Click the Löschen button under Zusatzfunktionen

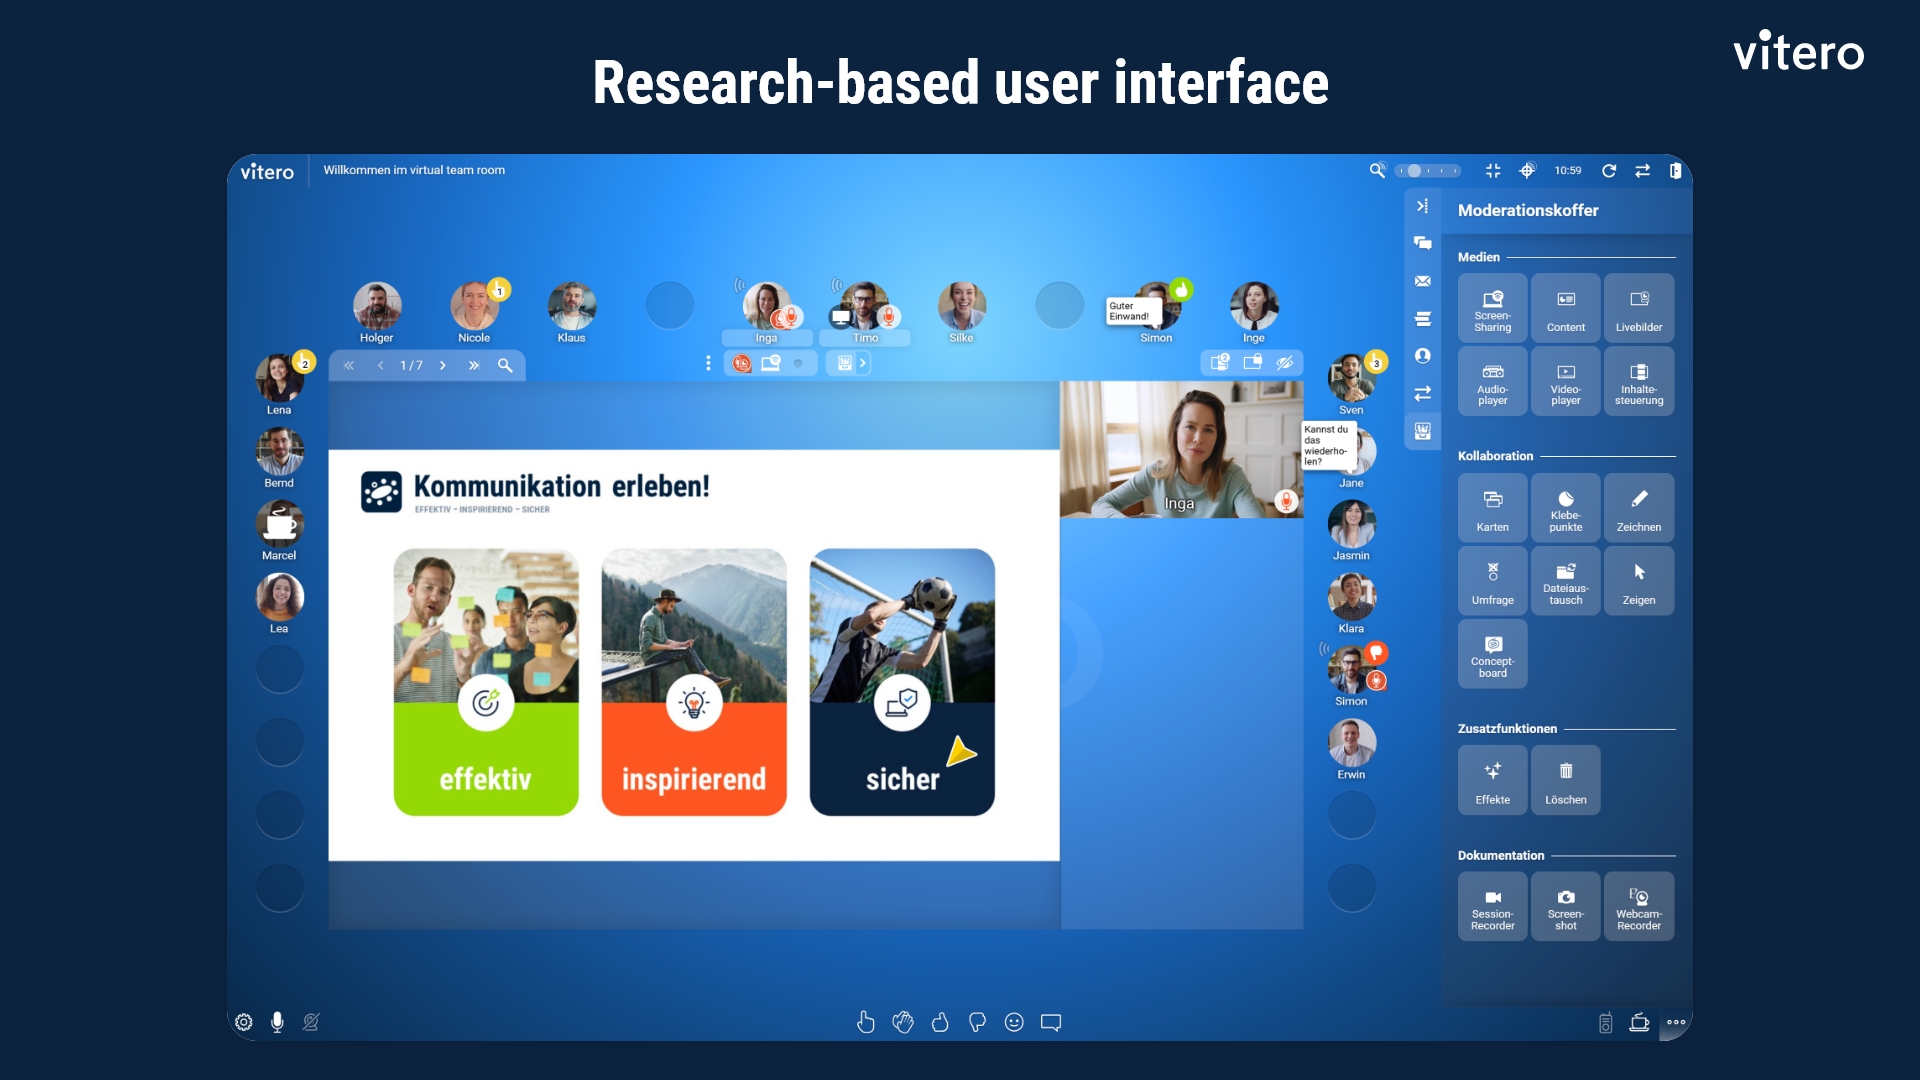(x=1566, y=780)
